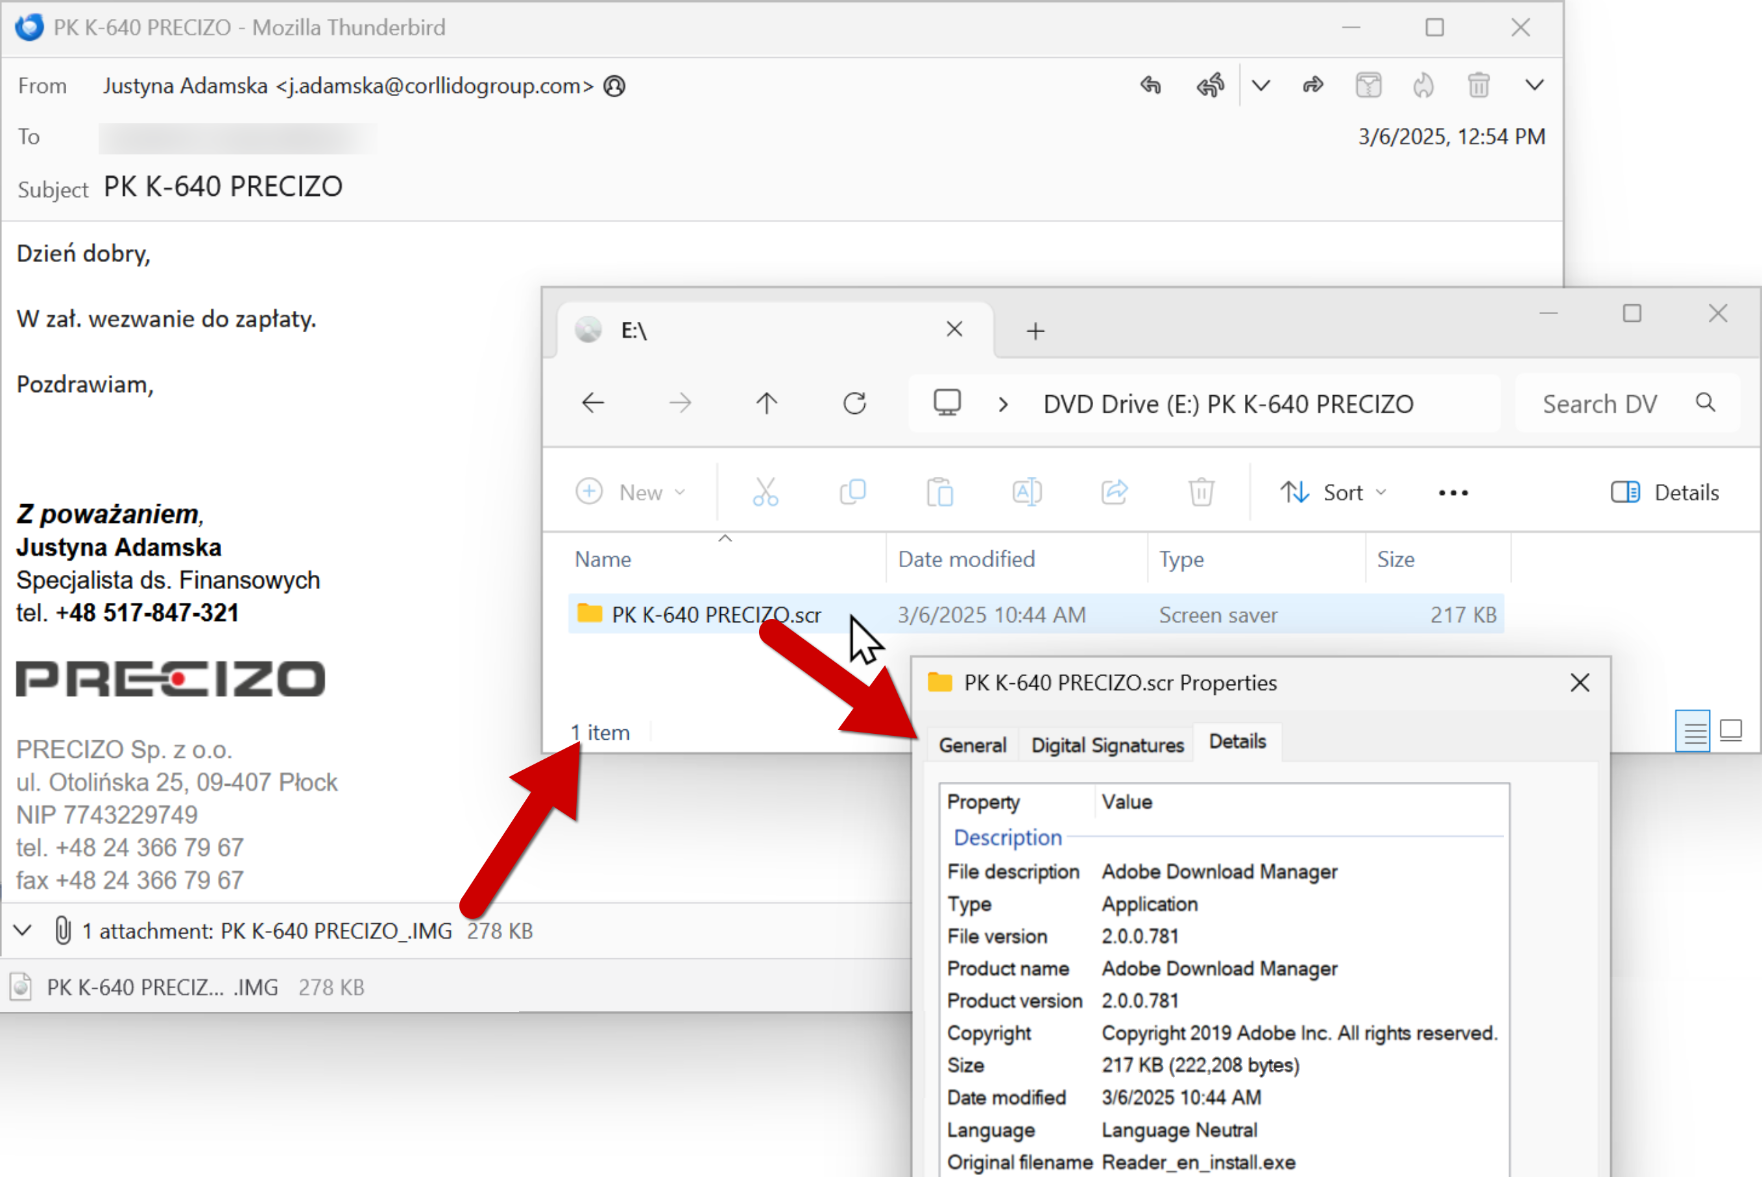1762x1177 pixels.
Task: Sort by the Type column header
Action: click(x=1181, y=559)
